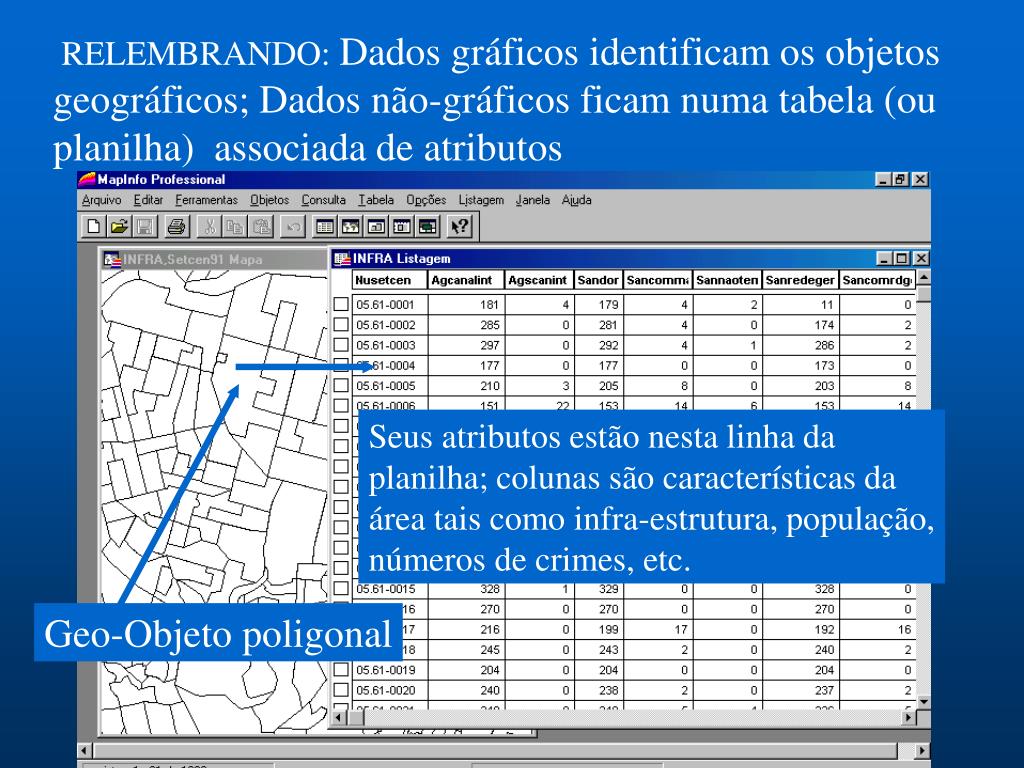This screenshot has height=768, width=1024.
Task: Click the New Table toolbar icon
Action: click(x=93, y=227)
